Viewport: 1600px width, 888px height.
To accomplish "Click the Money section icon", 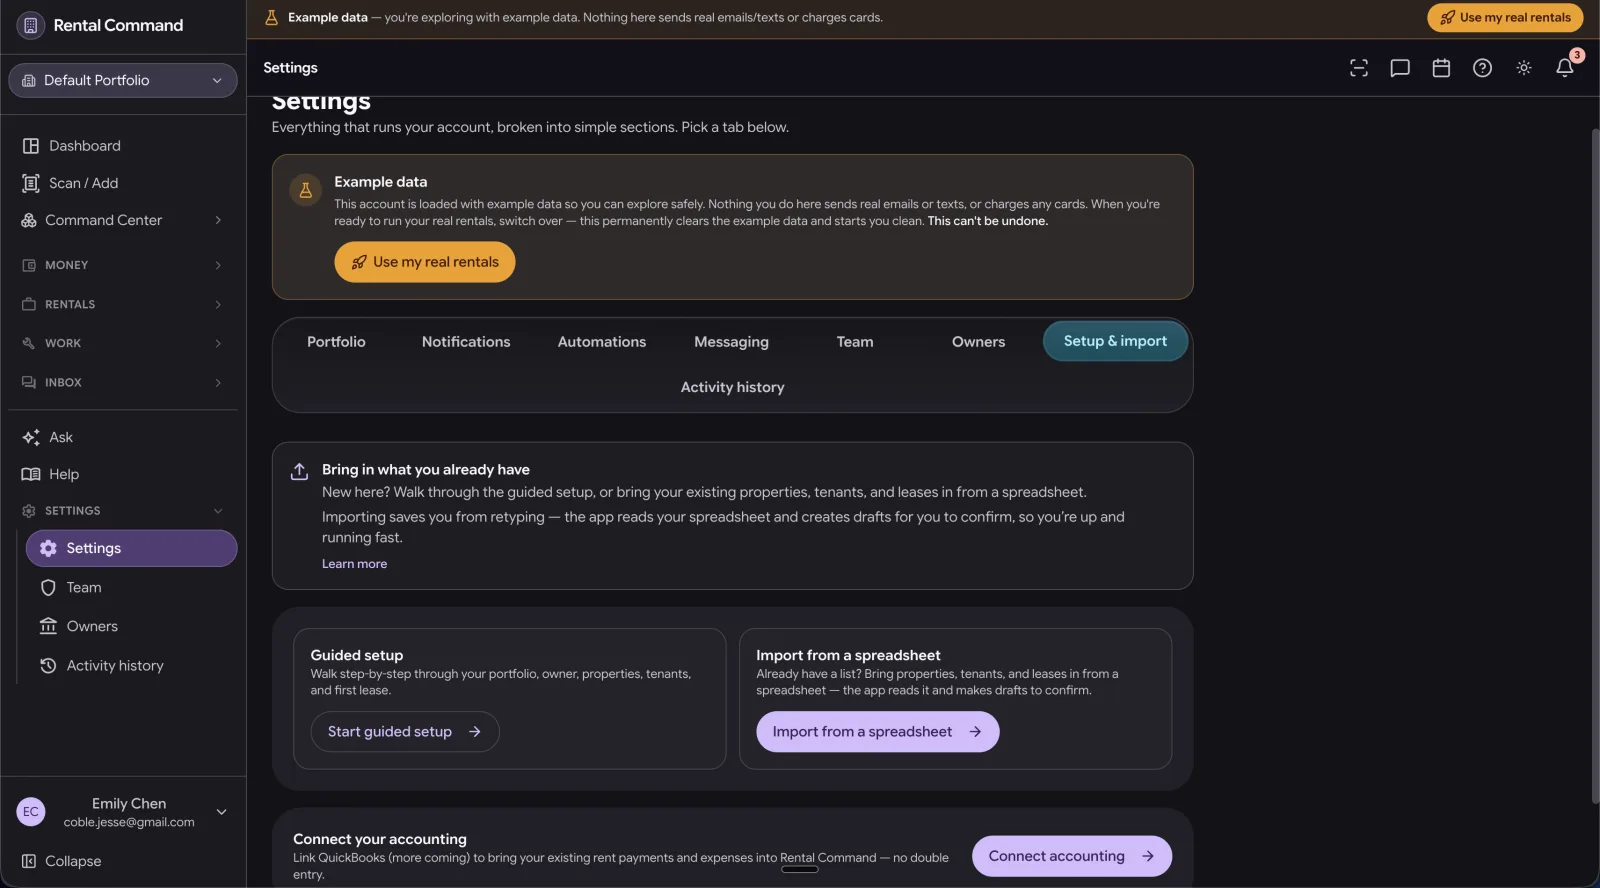I will click(29, 265).
